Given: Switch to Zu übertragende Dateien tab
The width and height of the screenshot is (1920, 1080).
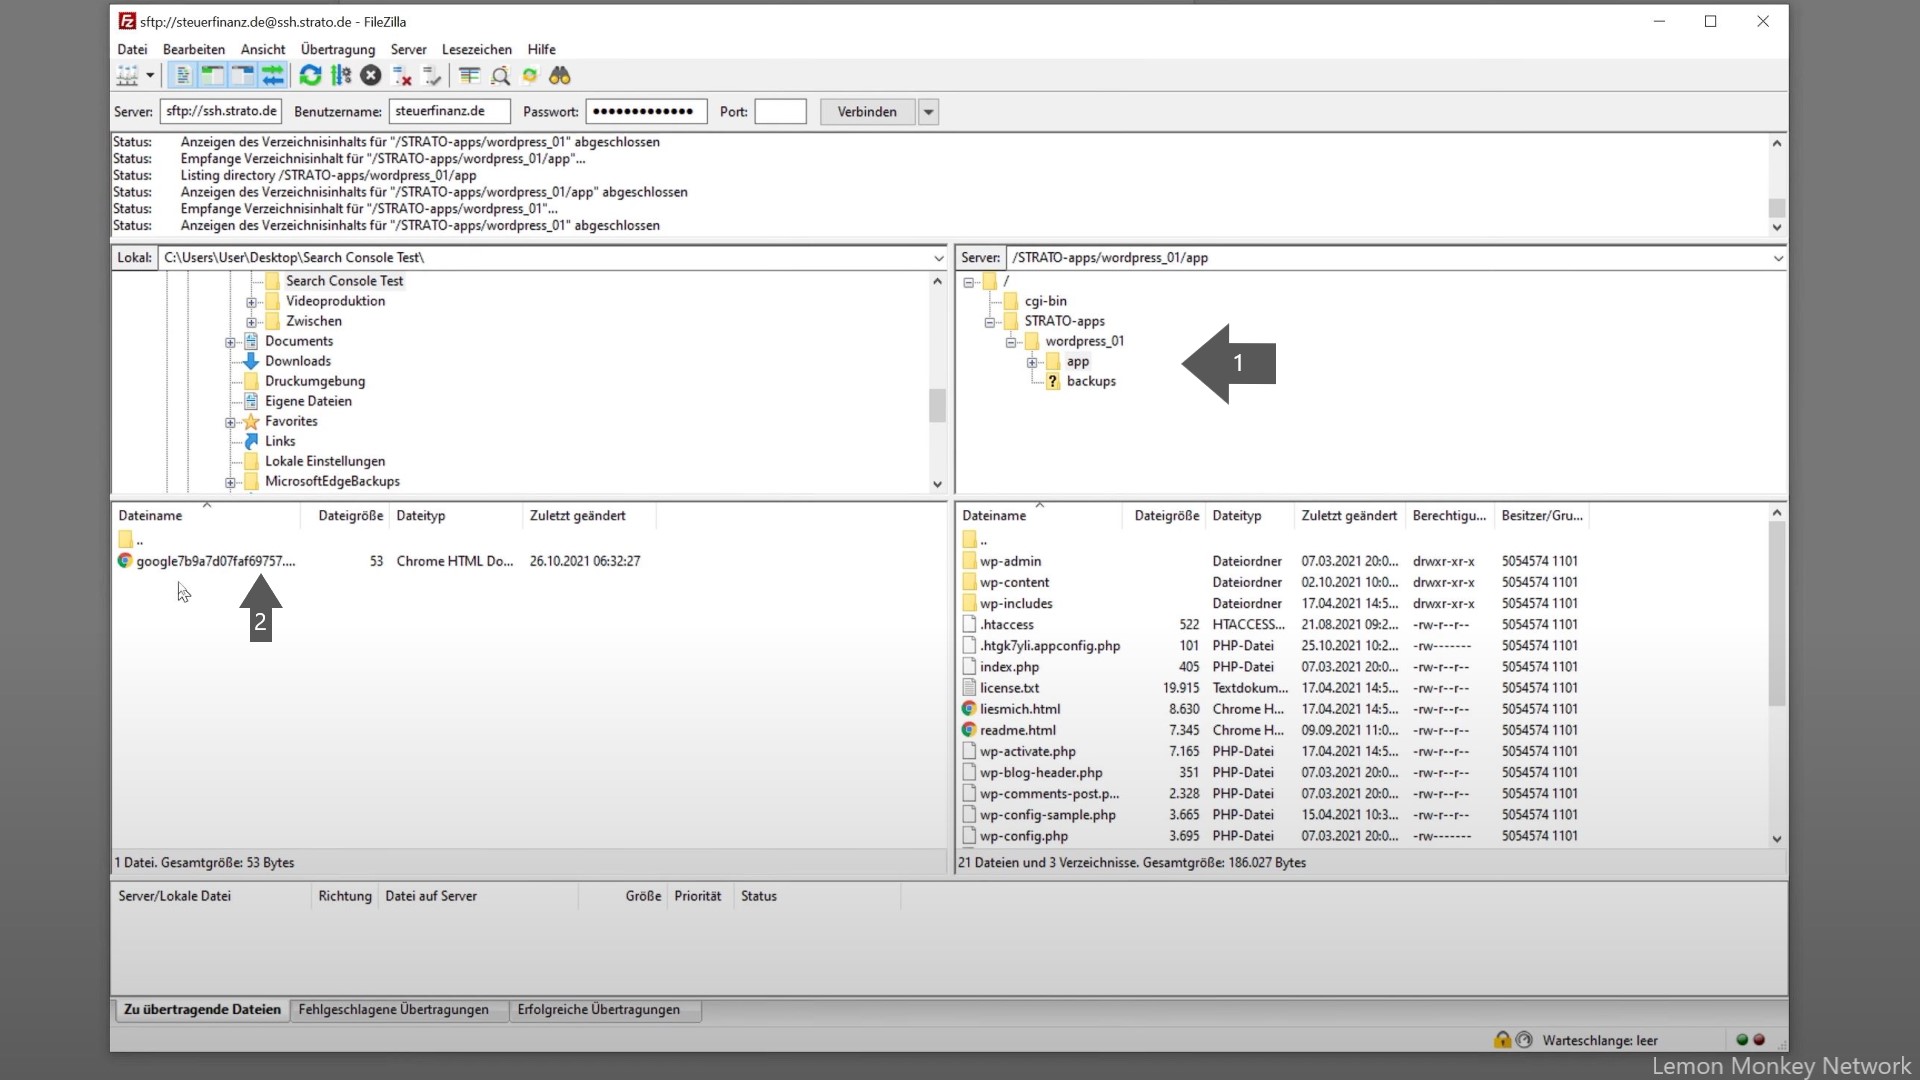Looking at the screenshot, I should point(202,1010).
